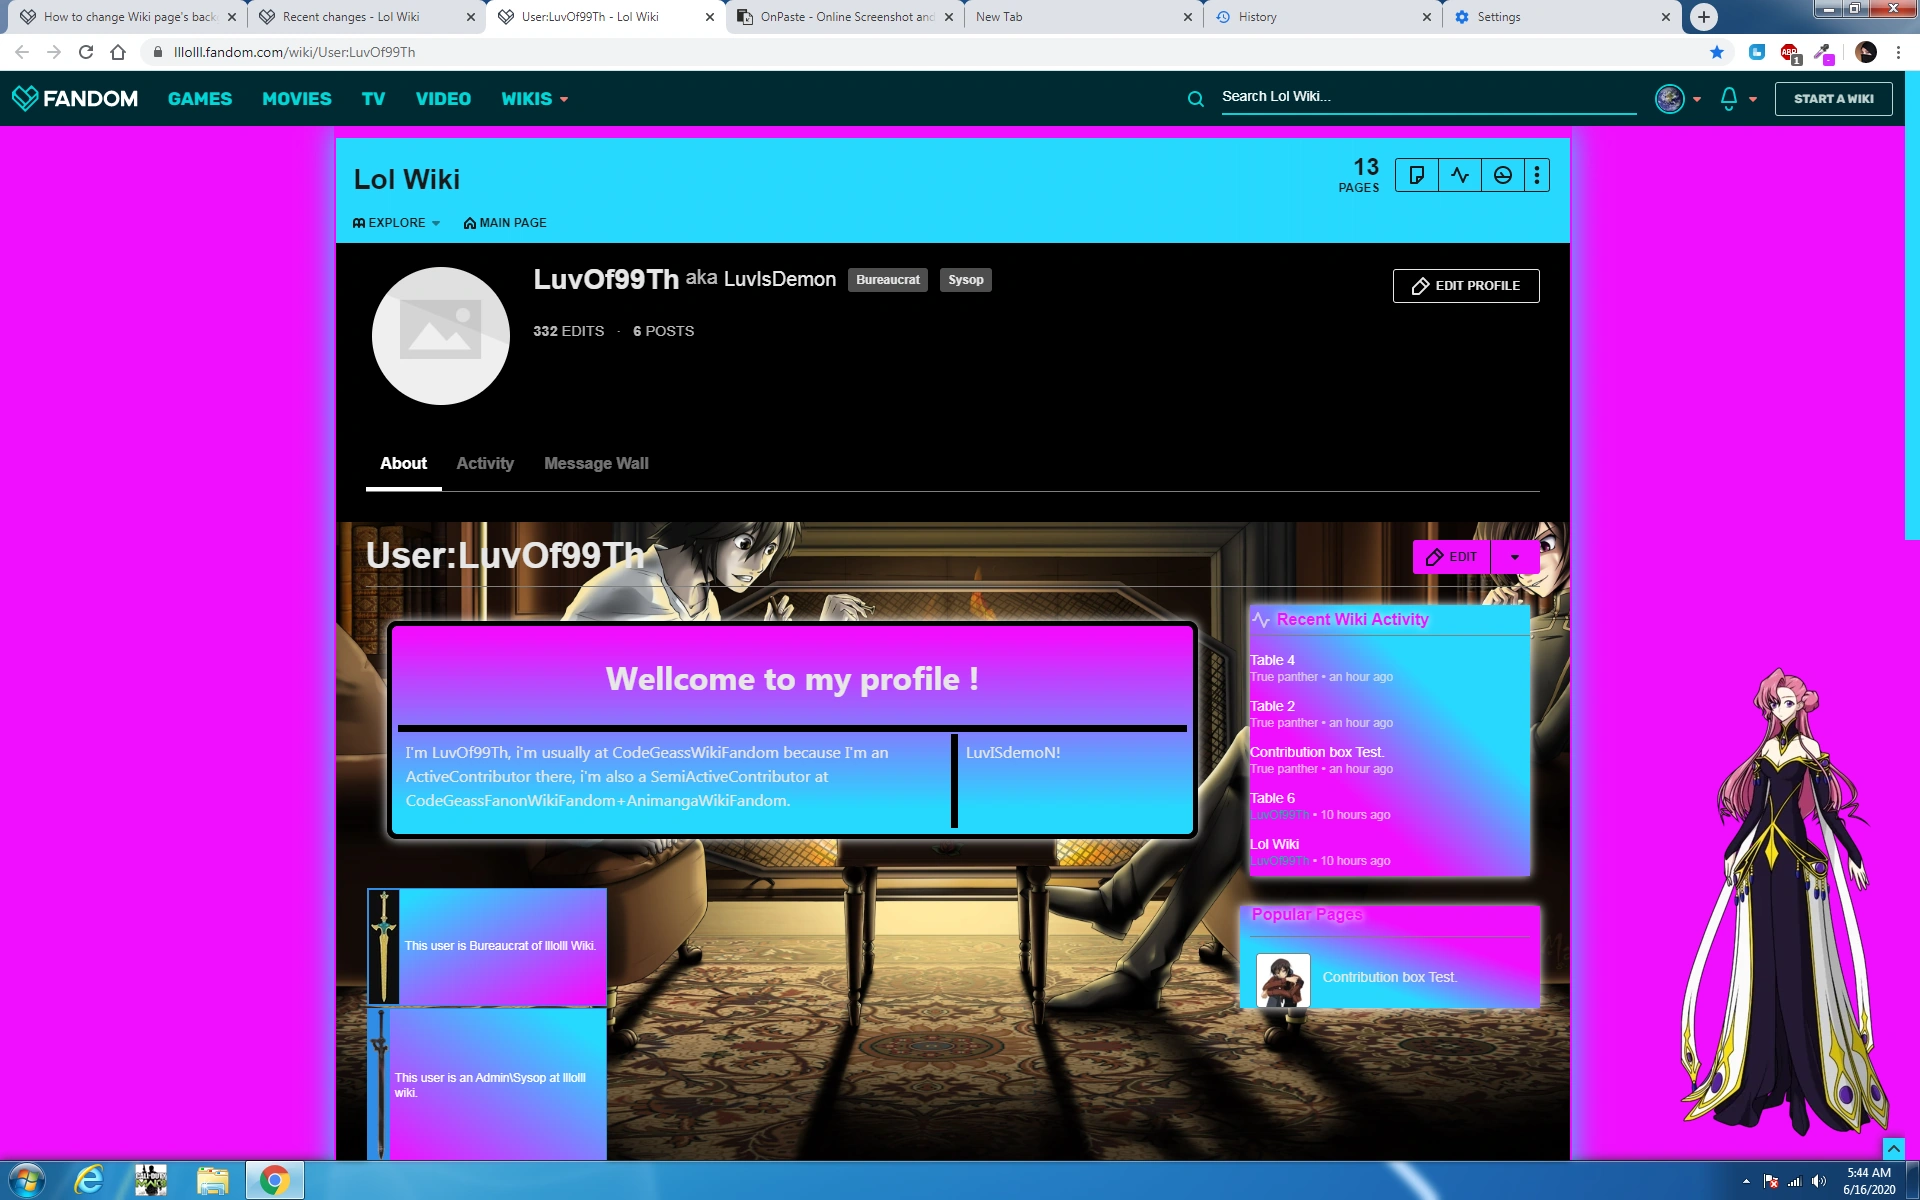Open the dropdown arrow next to EDIT
This screenshot has height=1200, width=1920.
pos(1514,557)
